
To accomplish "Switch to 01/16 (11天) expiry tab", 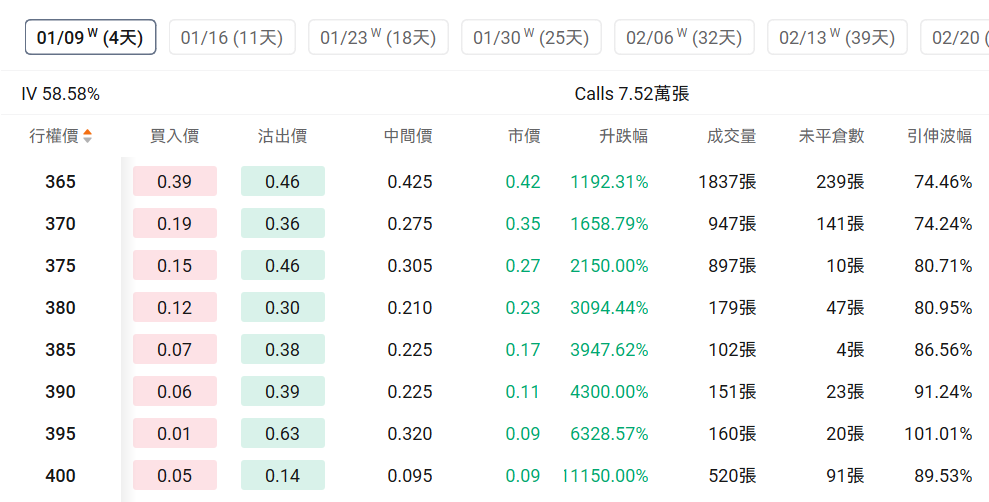I will coord(232,38).
